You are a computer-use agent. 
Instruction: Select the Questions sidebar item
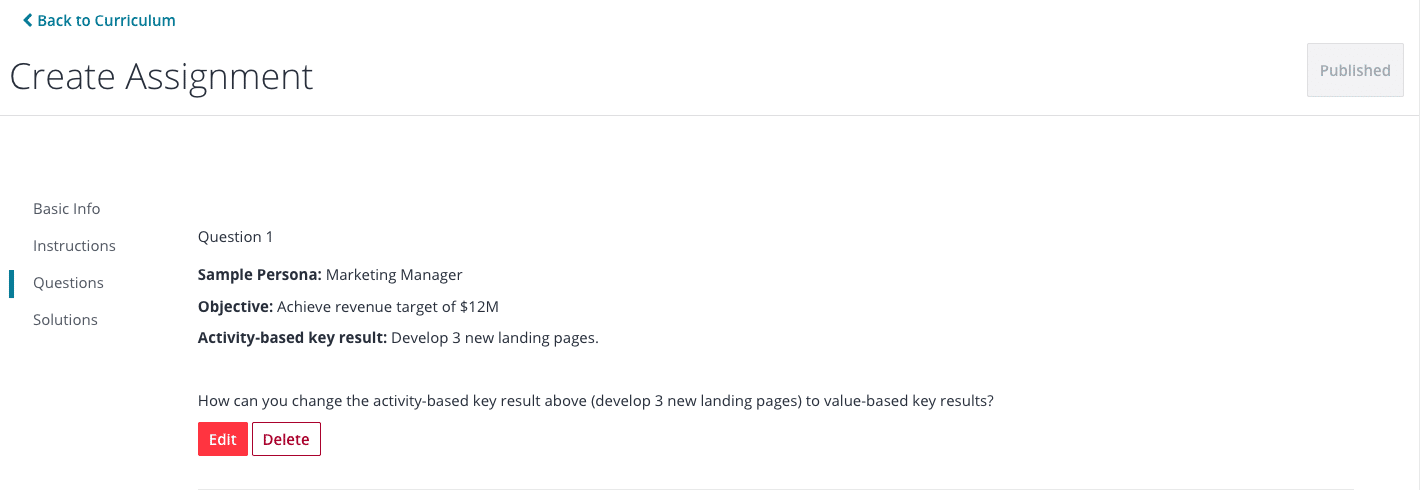68,283
